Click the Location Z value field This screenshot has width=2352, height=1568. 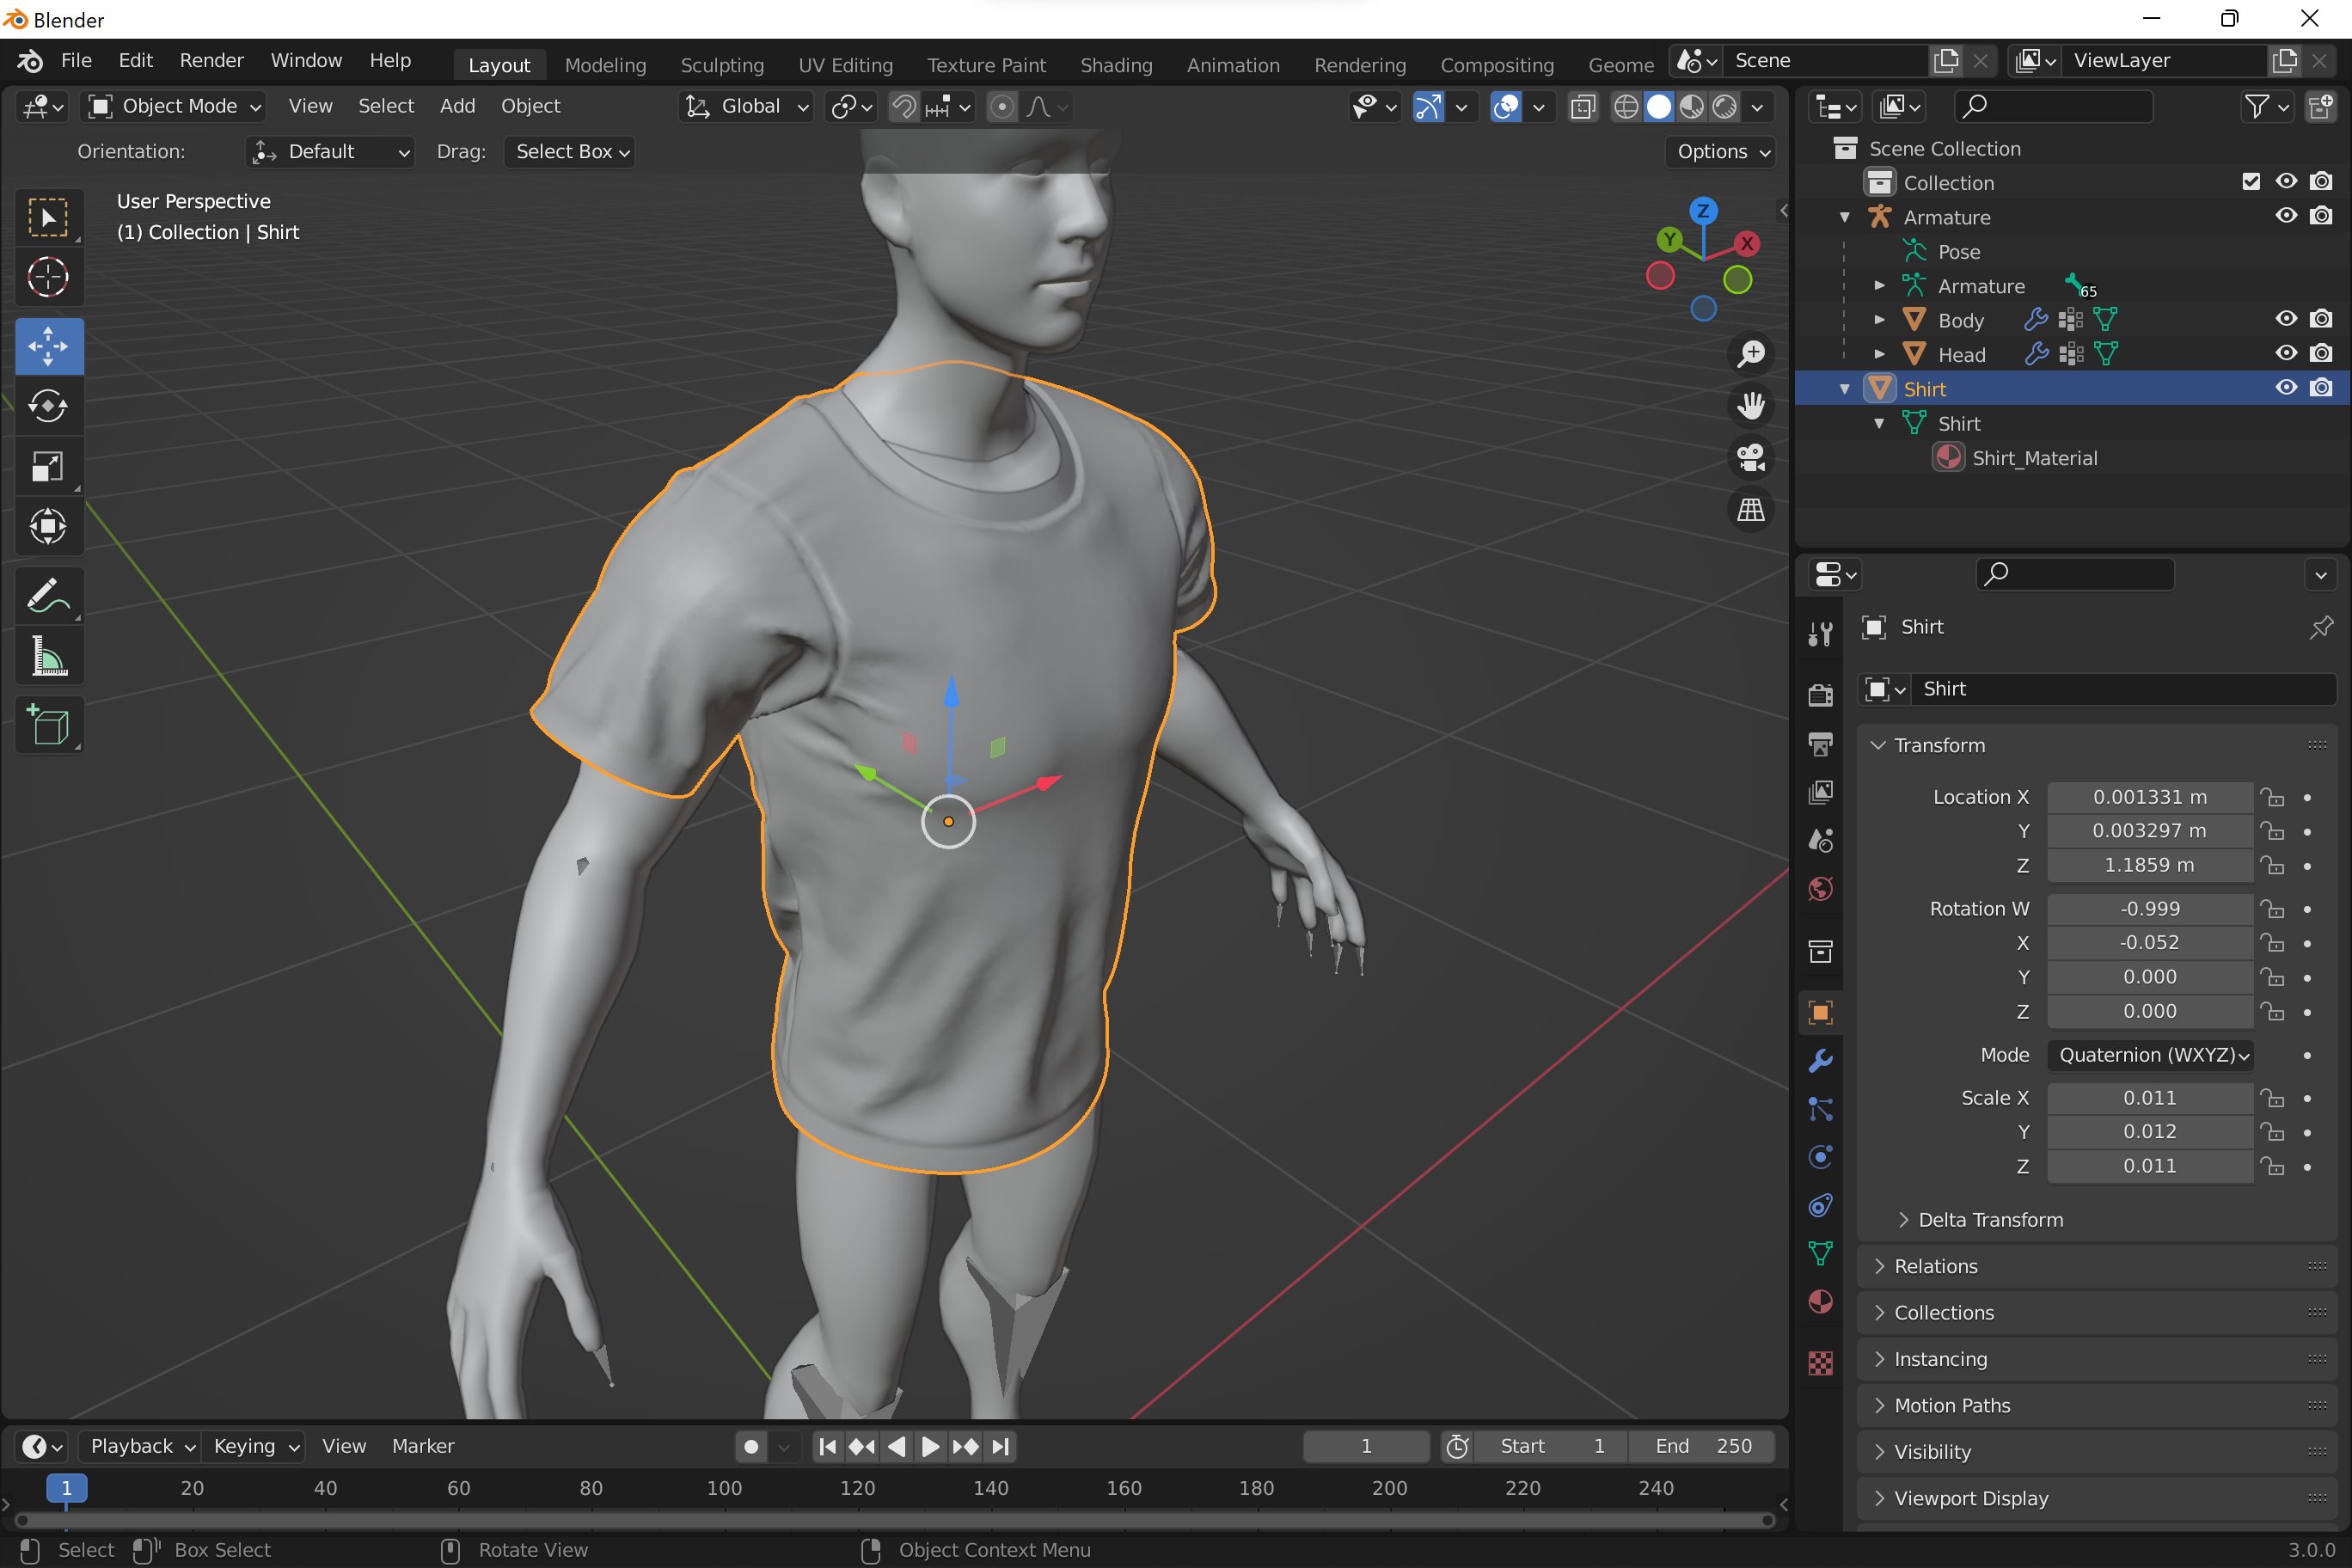(2150, 865)
